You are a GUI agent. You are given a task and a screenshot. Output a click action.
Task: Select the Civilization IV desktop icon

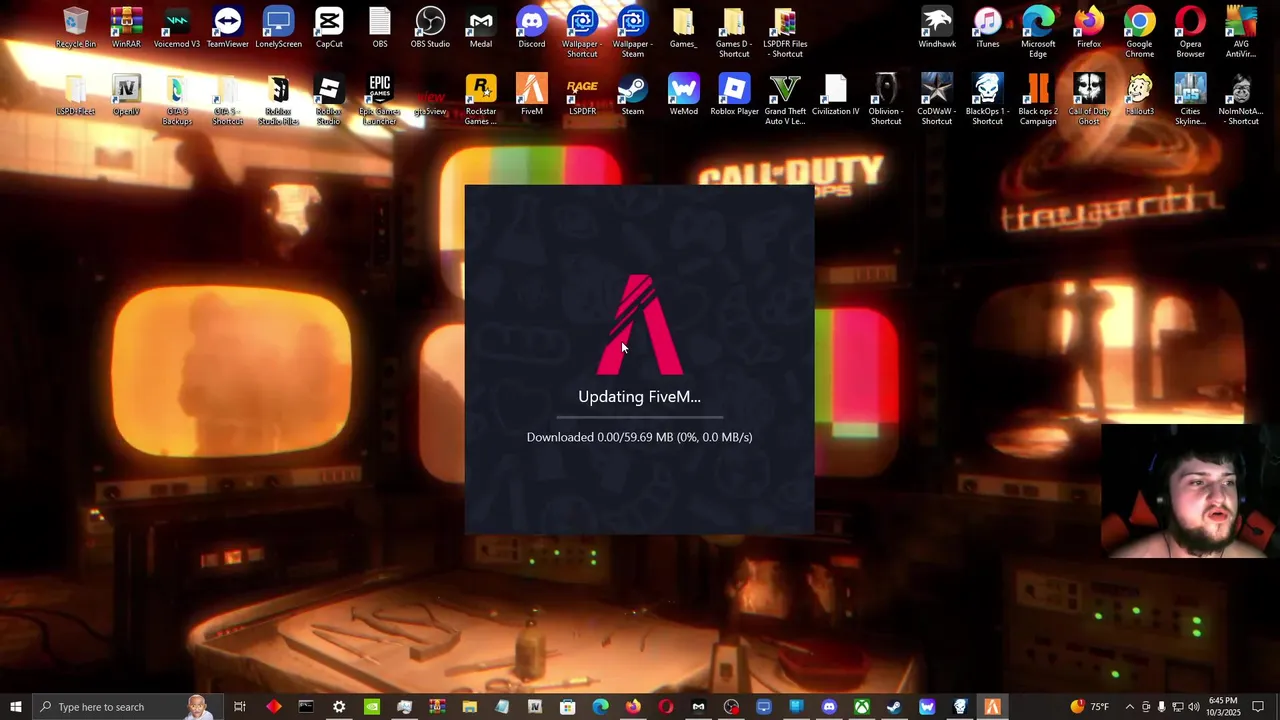(x=835, y=95)
